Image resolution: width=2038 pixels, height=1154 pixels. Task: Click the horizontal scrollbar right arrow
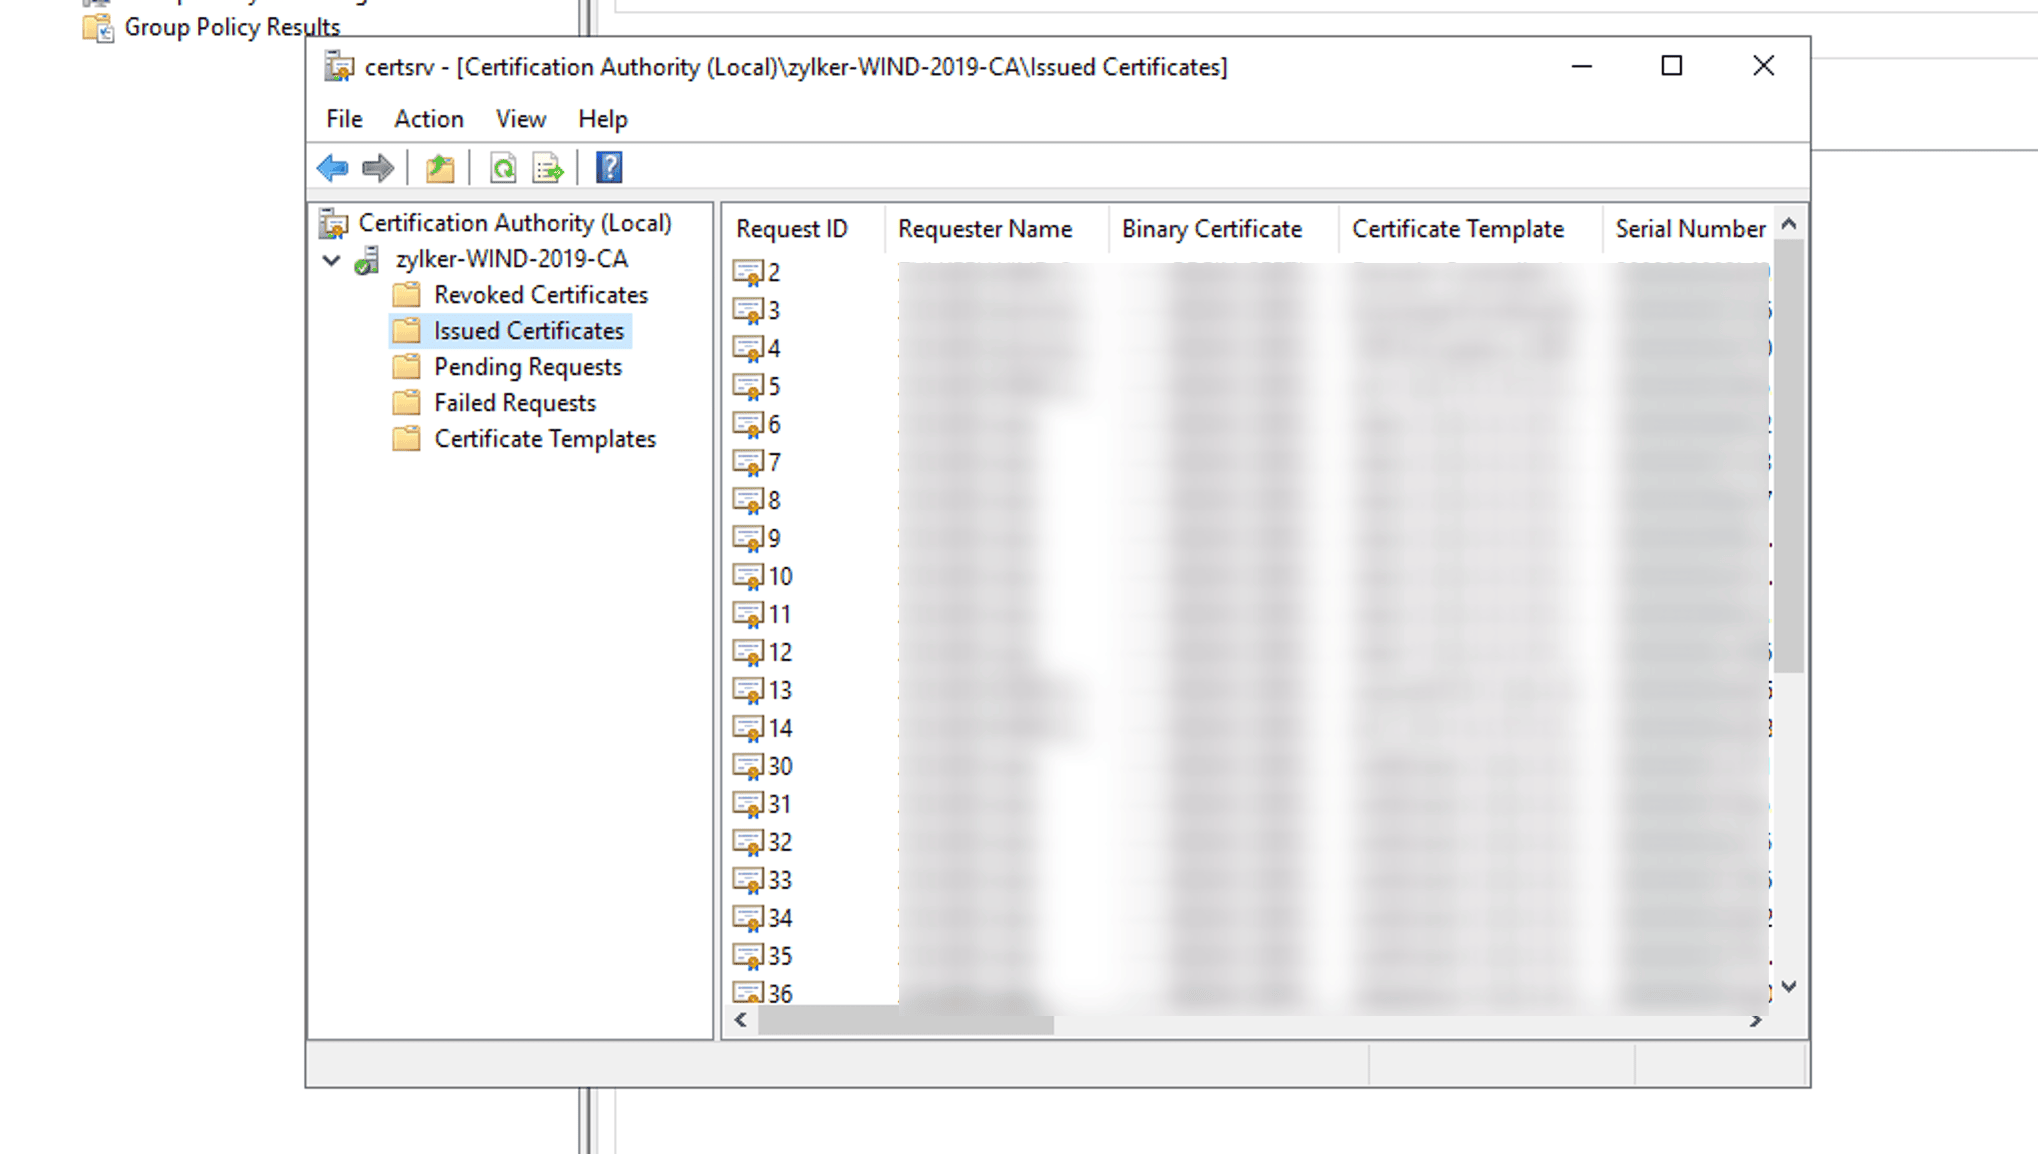1755,1021
